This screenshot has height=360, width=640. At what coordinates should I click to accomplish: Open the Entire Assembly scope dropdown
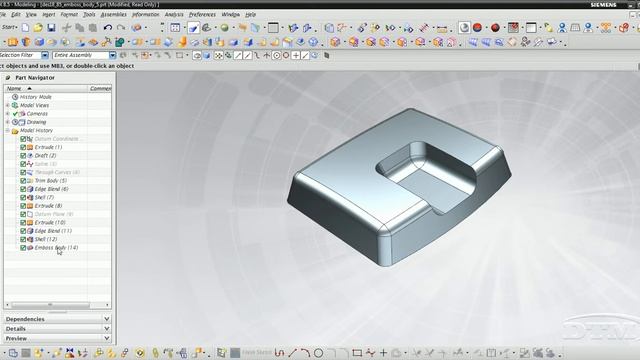click(x=112, y=55)
